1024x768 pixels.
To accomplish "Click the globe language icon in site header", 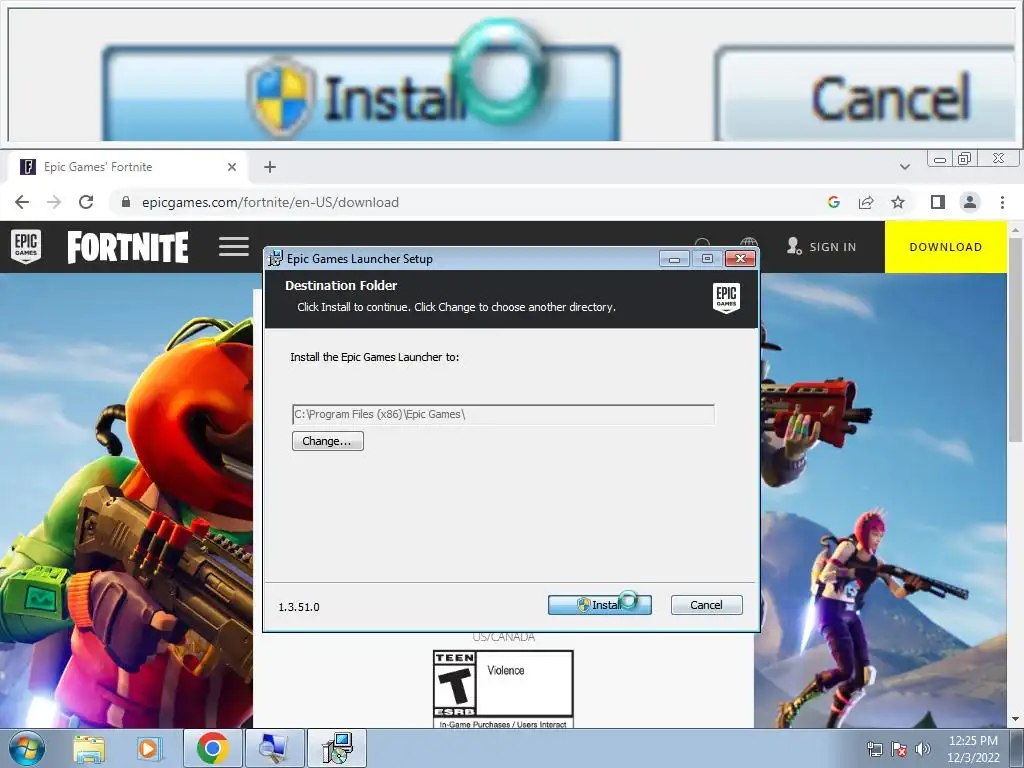I will [x=749, y=242].
